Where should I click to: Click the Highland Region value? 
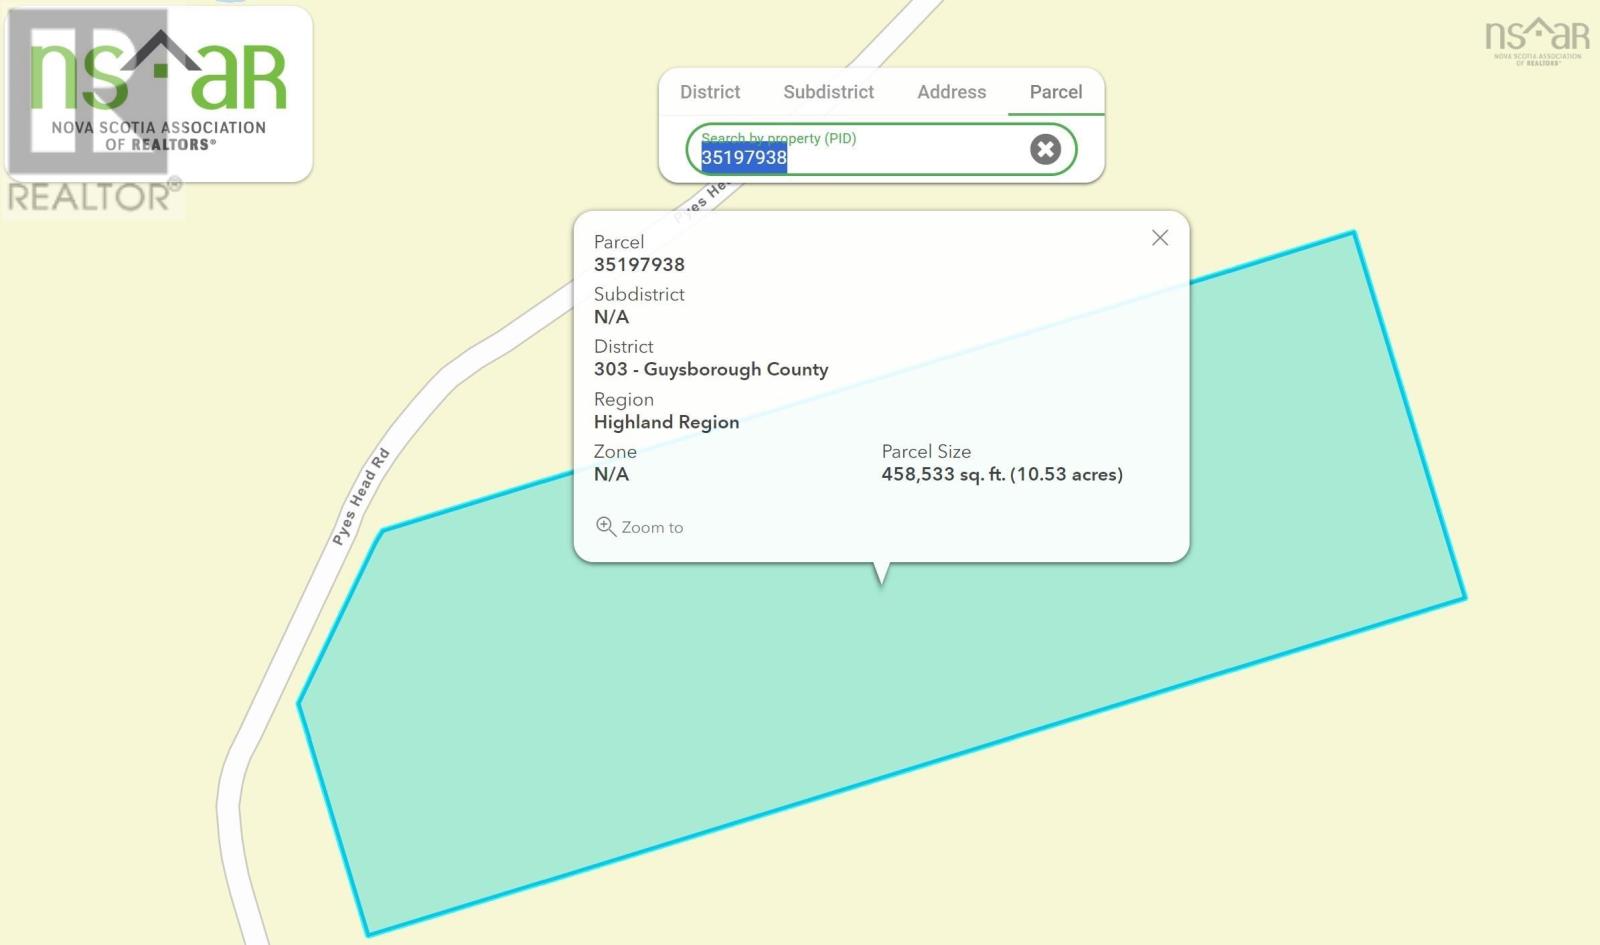pos(666,422)
